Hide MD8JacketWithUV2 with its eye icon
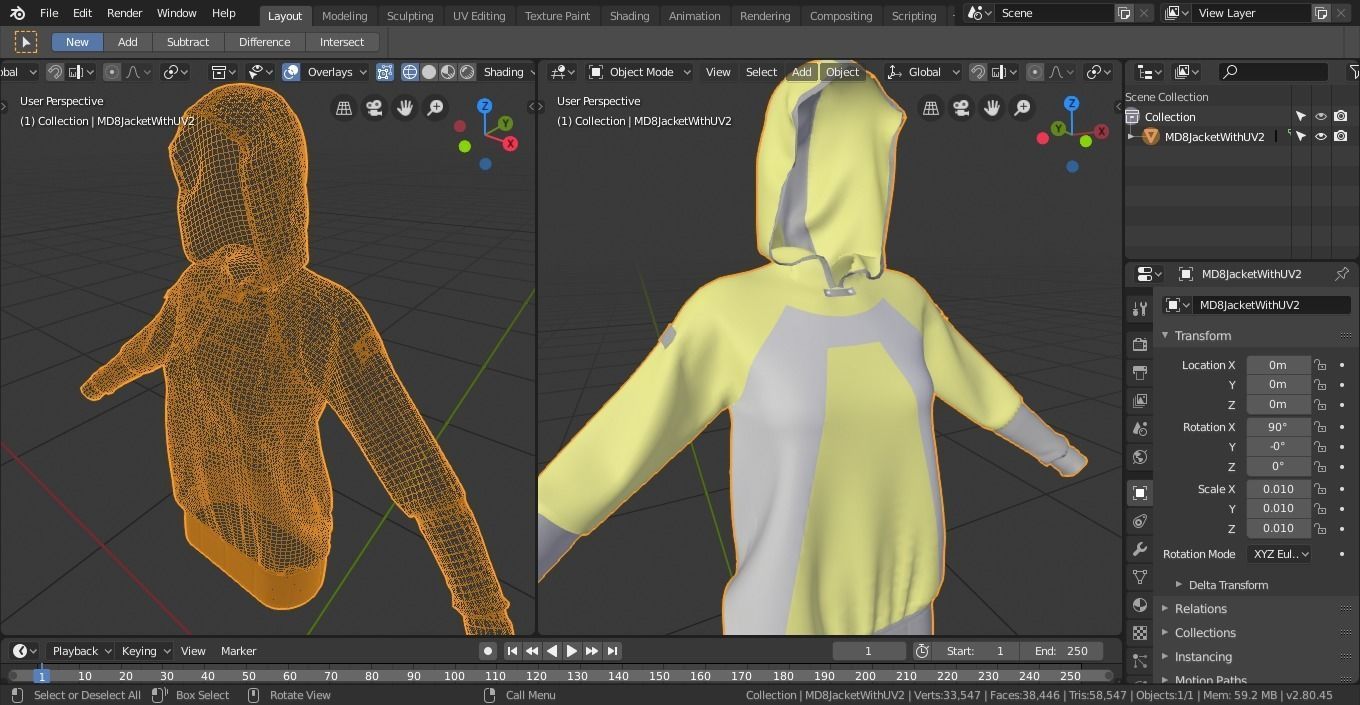 tap(1321, 137)
